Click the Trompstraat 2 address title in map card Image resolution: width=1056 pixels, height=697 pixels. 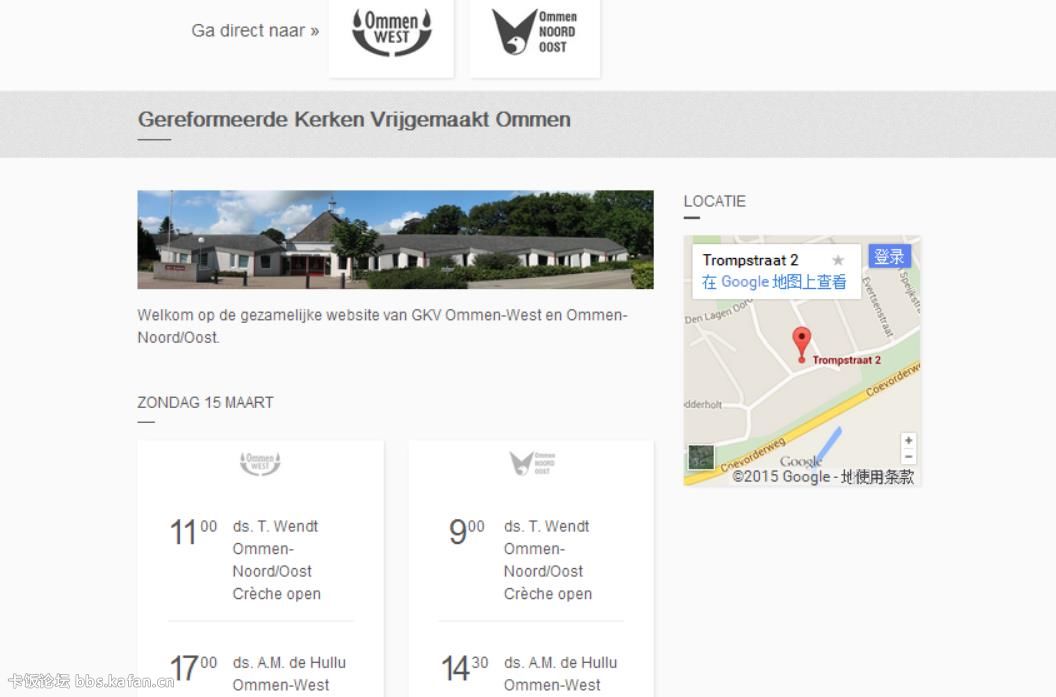coord(750,260)
